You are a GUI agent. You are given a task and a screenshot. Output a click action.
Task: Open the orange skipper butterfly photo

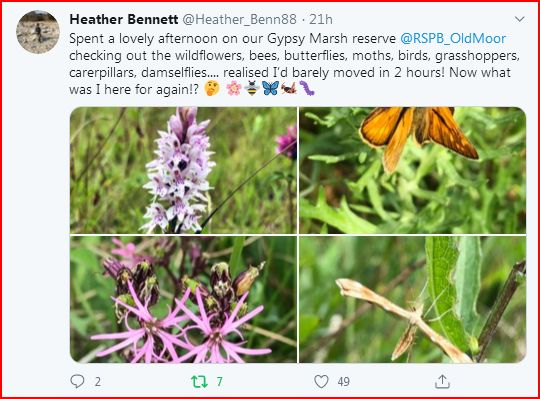[412, 170]
